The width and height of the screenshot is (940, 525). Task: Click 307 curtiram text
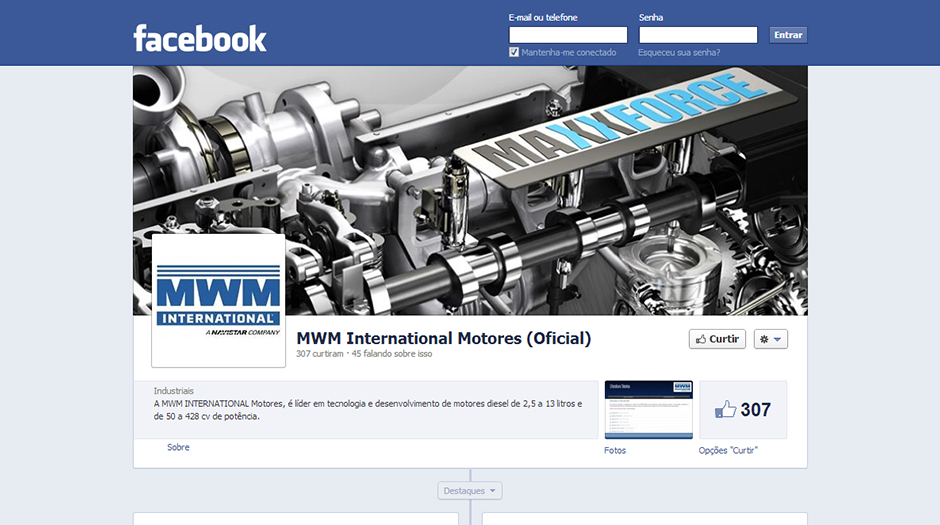click(320, 354)
